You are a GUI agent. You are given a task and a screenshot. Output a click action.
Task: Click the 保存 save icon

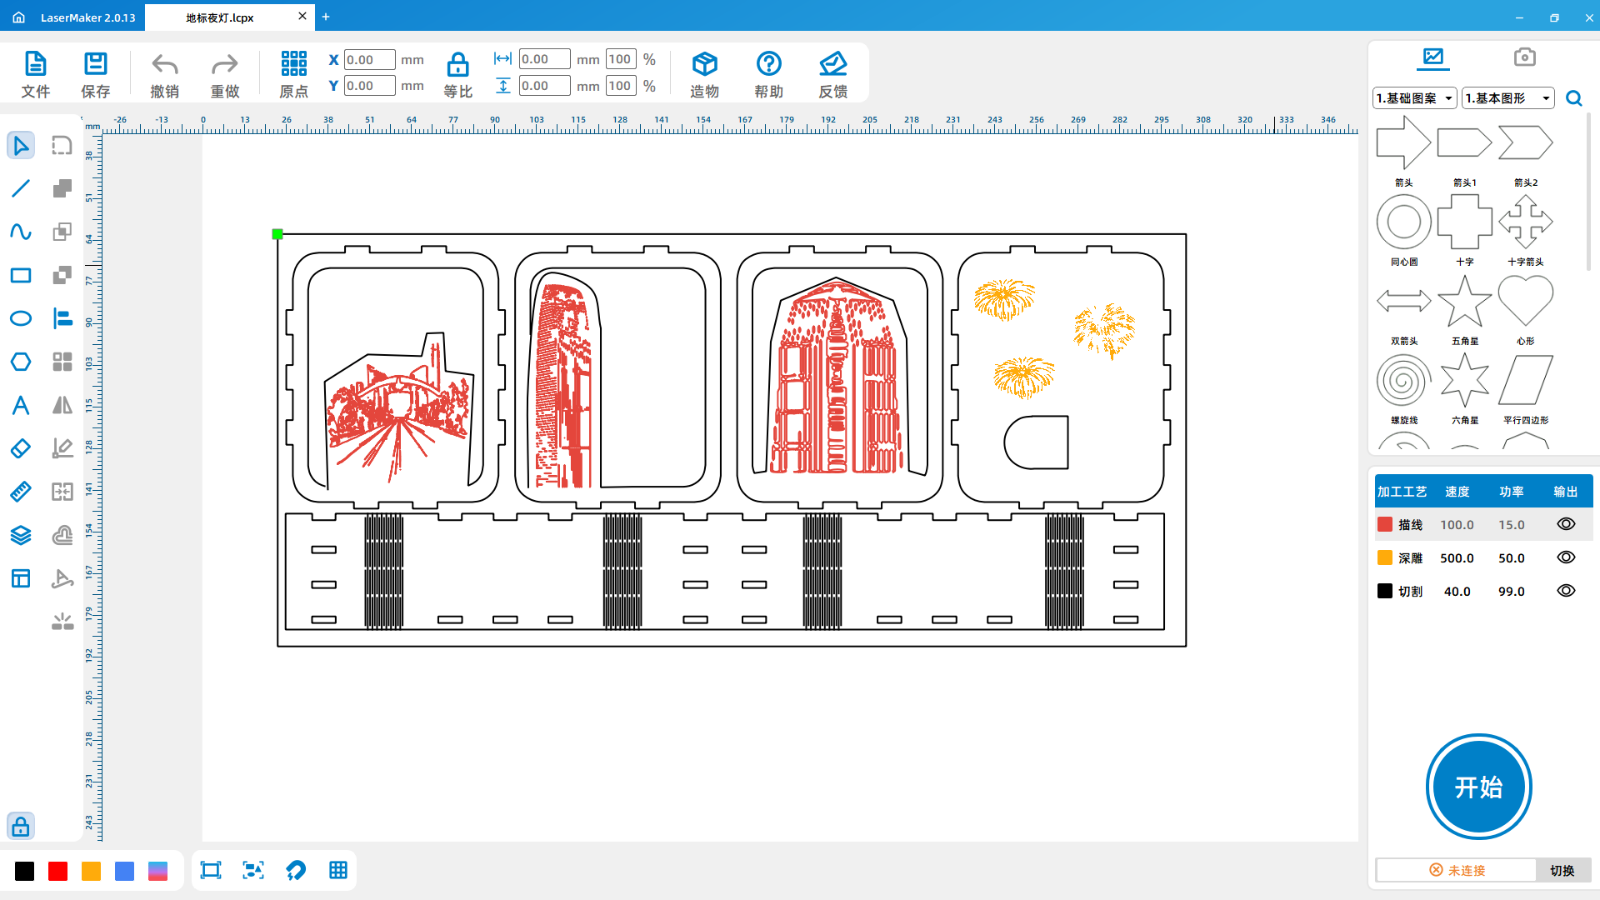coord(95,65)
